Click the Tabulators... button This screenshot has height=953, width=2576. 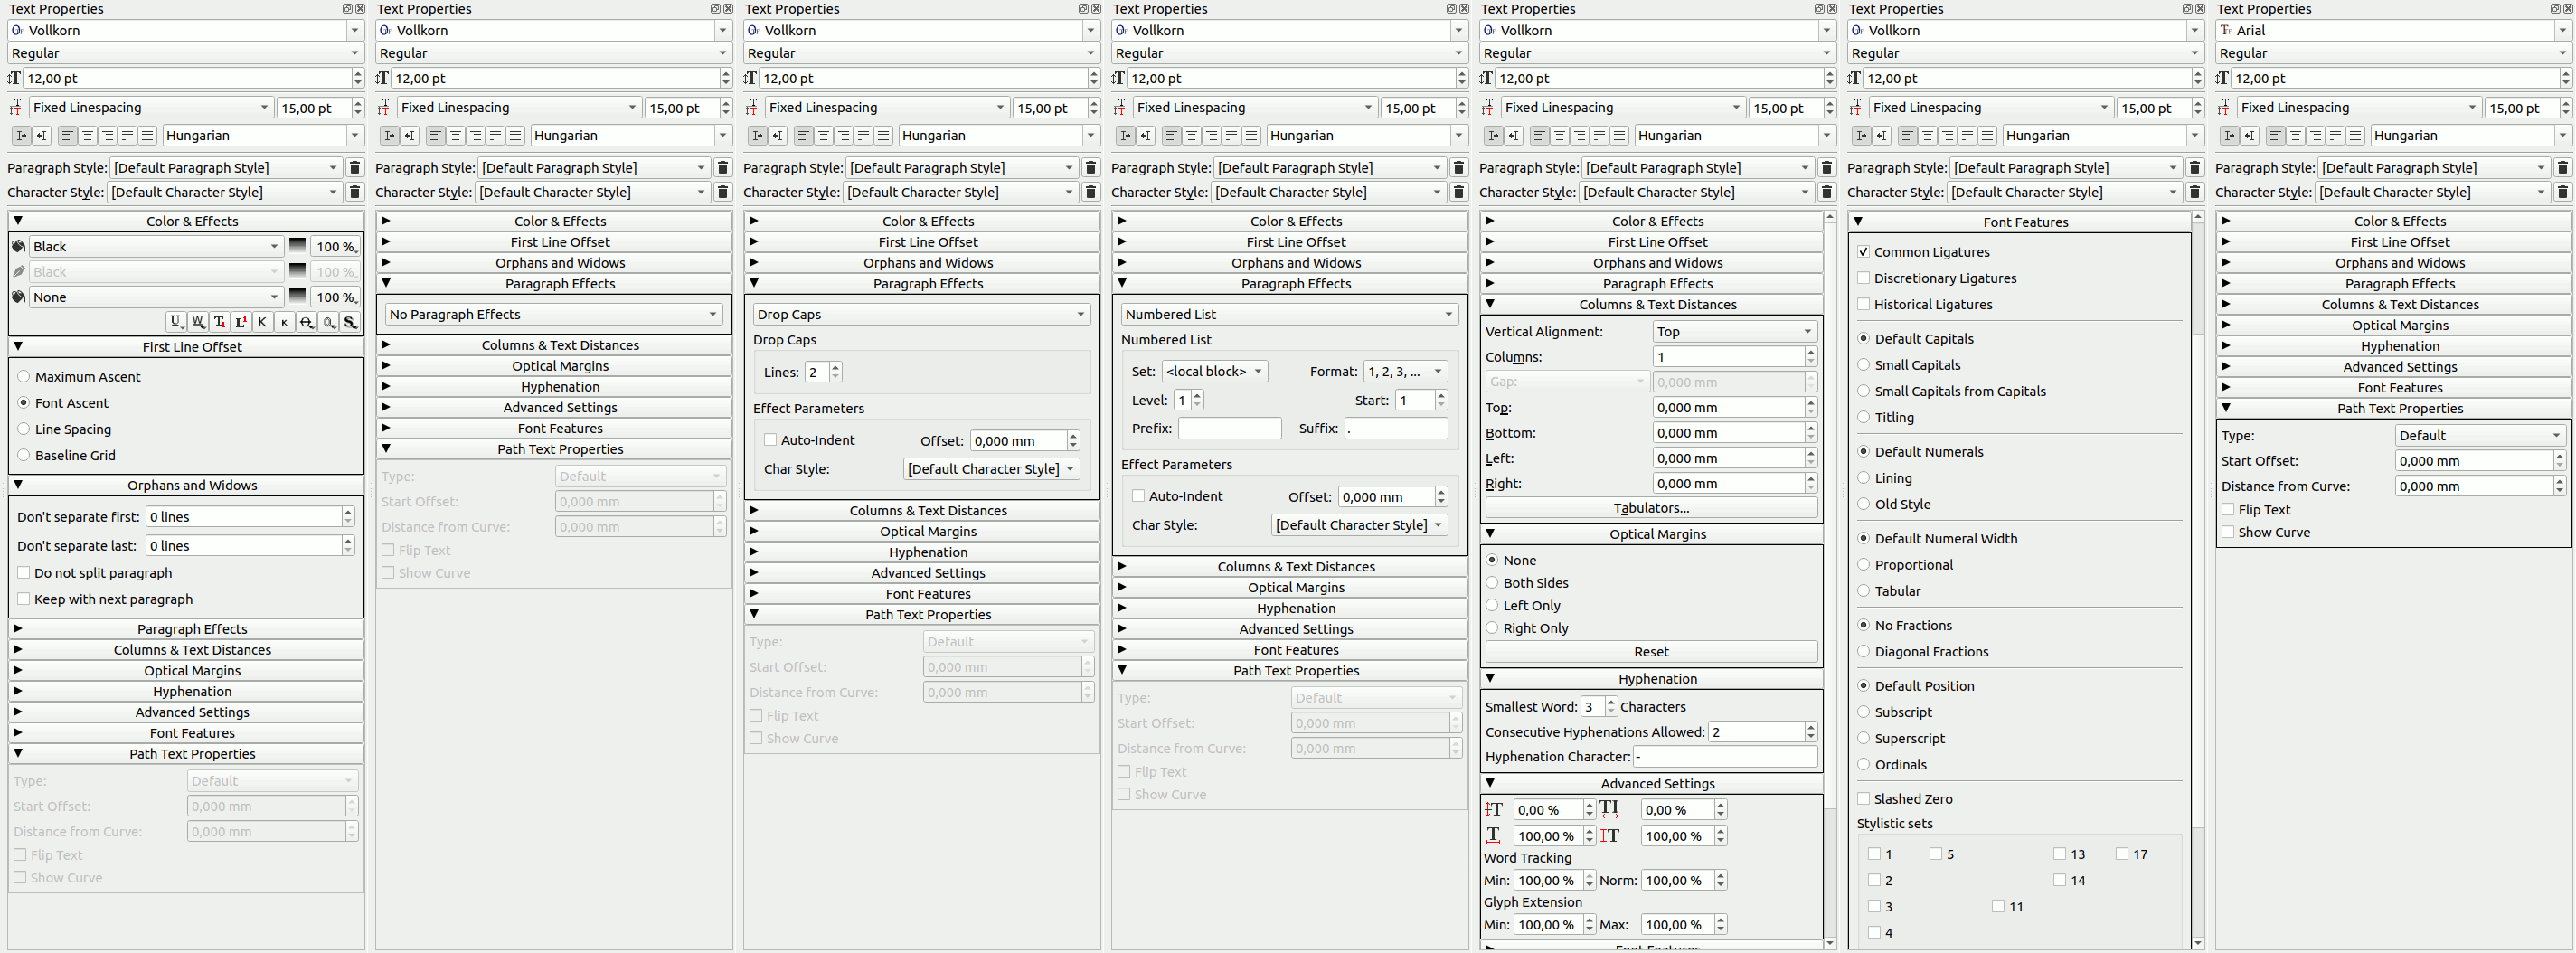(x=1650, y=508)
